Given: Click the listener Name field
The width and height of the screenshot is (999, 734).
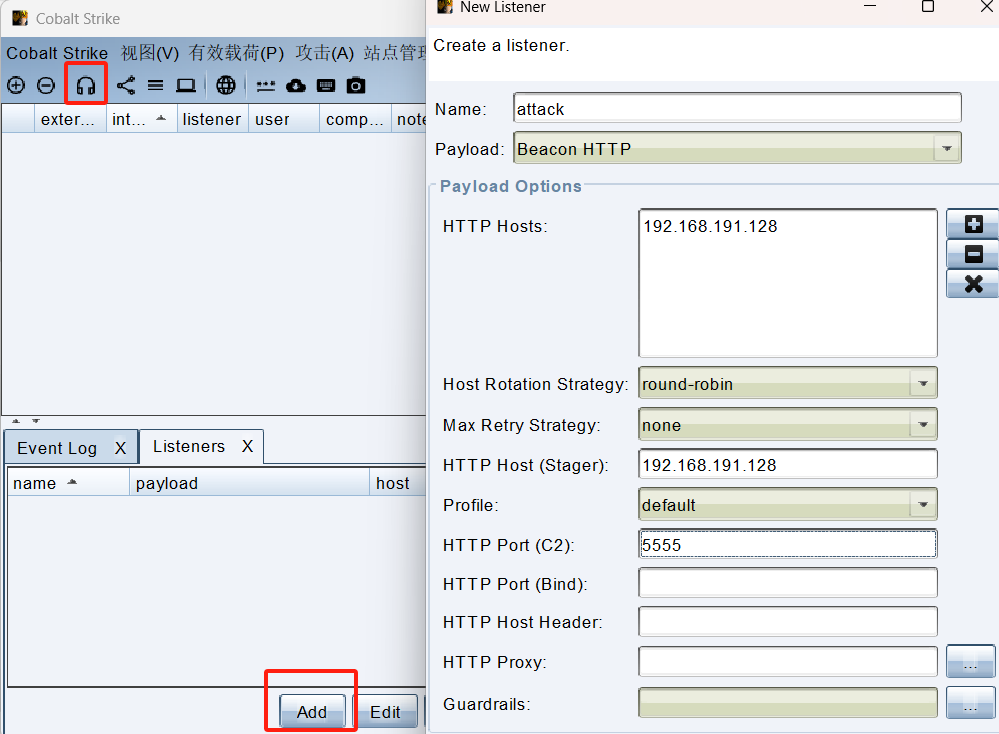Looking at the screenshot, I should click(737, 108).
